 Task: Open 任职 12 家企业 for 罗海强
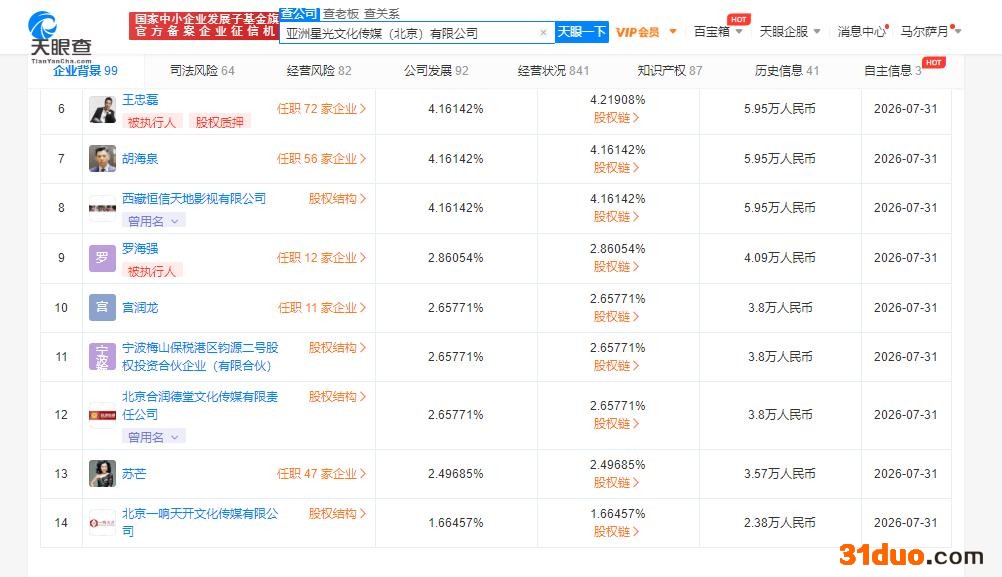click(321, 258)
